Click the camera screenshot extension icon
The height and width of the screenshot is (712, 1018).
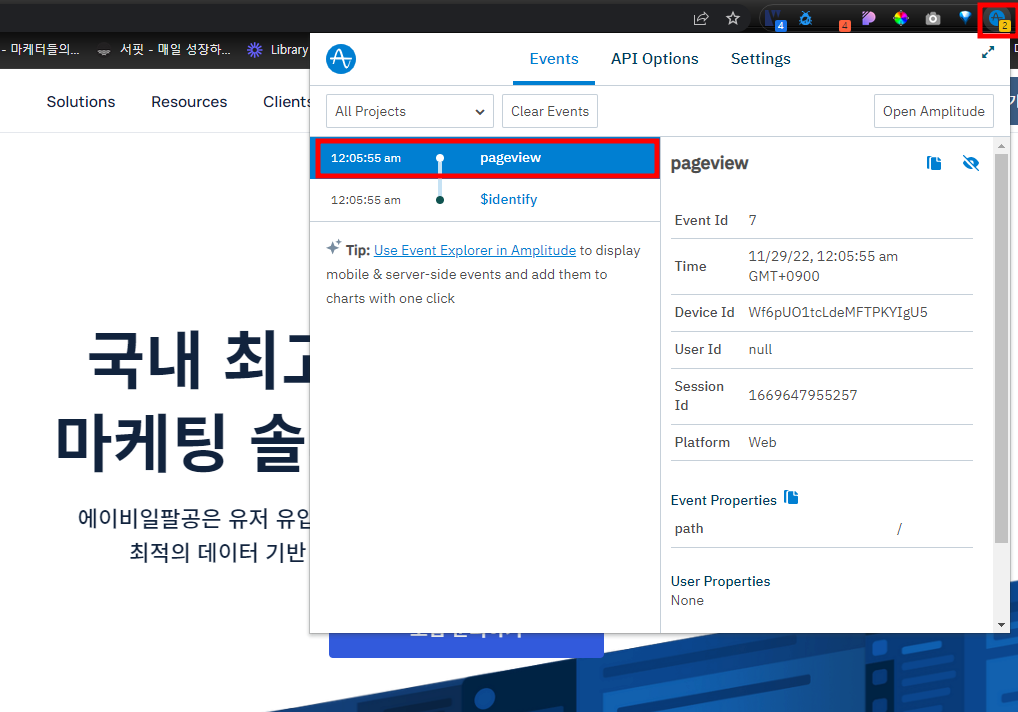[932, 18]
